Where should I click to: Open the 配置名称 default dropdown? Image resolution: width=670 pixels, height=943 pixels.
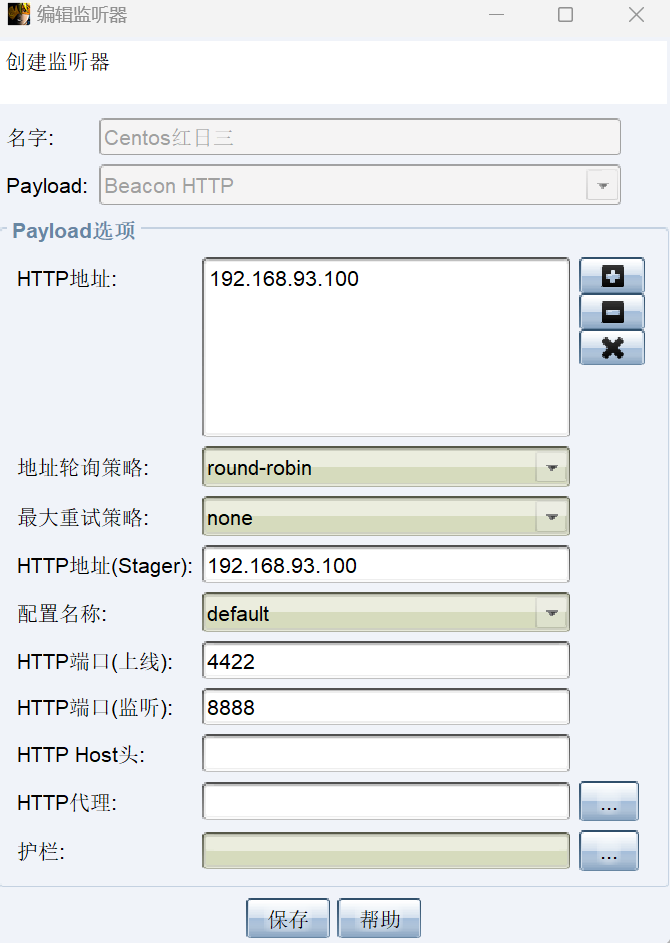pyautogui.click(x=551, y=613)
